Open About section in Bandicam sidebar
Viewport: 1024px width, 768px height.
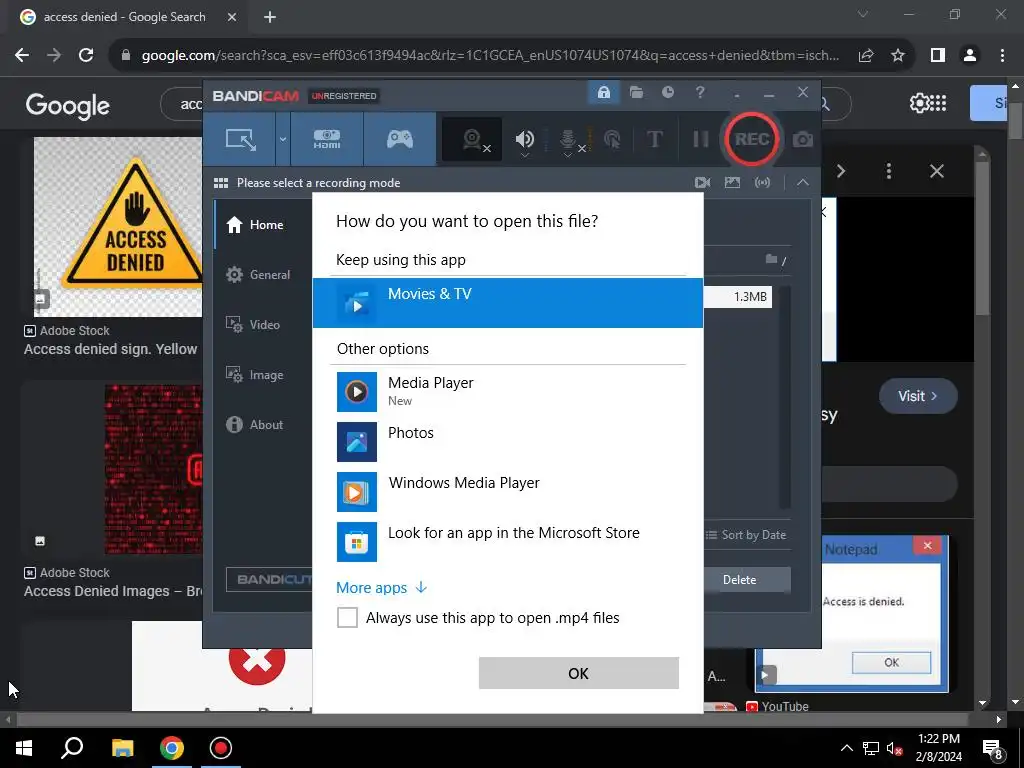263,424
